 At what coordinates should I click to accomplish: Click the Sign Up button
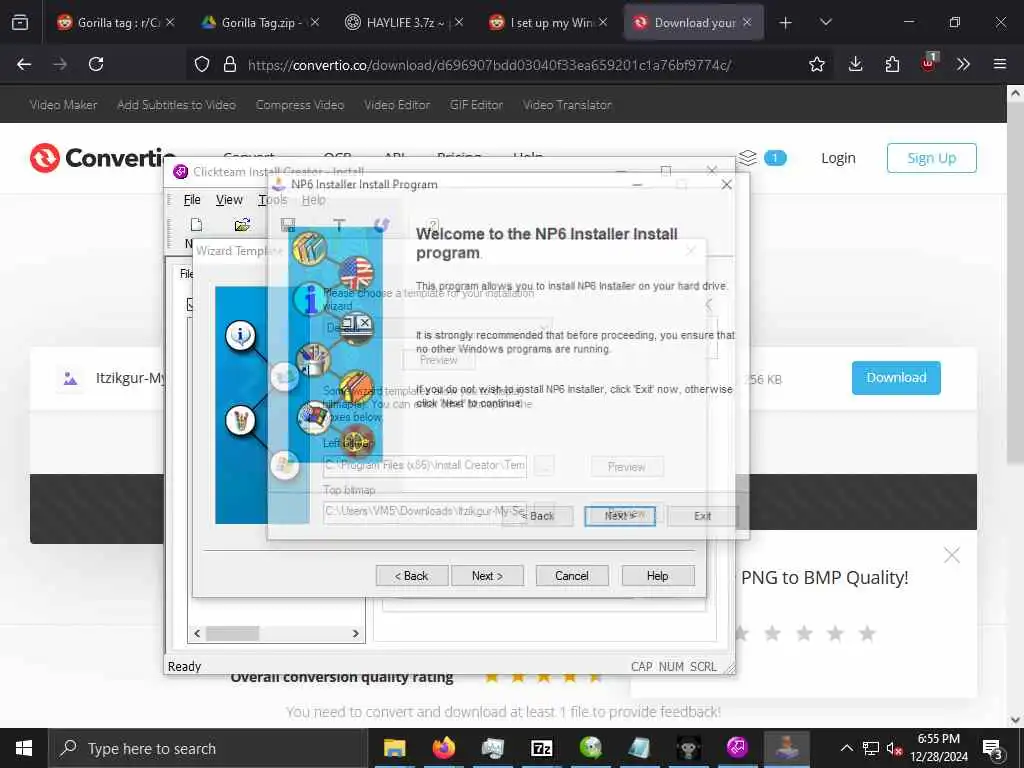931,158
